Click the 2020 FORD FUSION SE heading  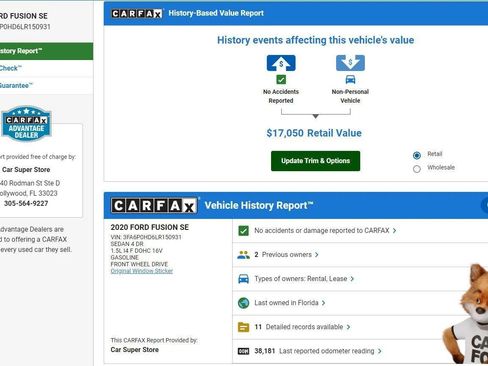coord(150,227)
